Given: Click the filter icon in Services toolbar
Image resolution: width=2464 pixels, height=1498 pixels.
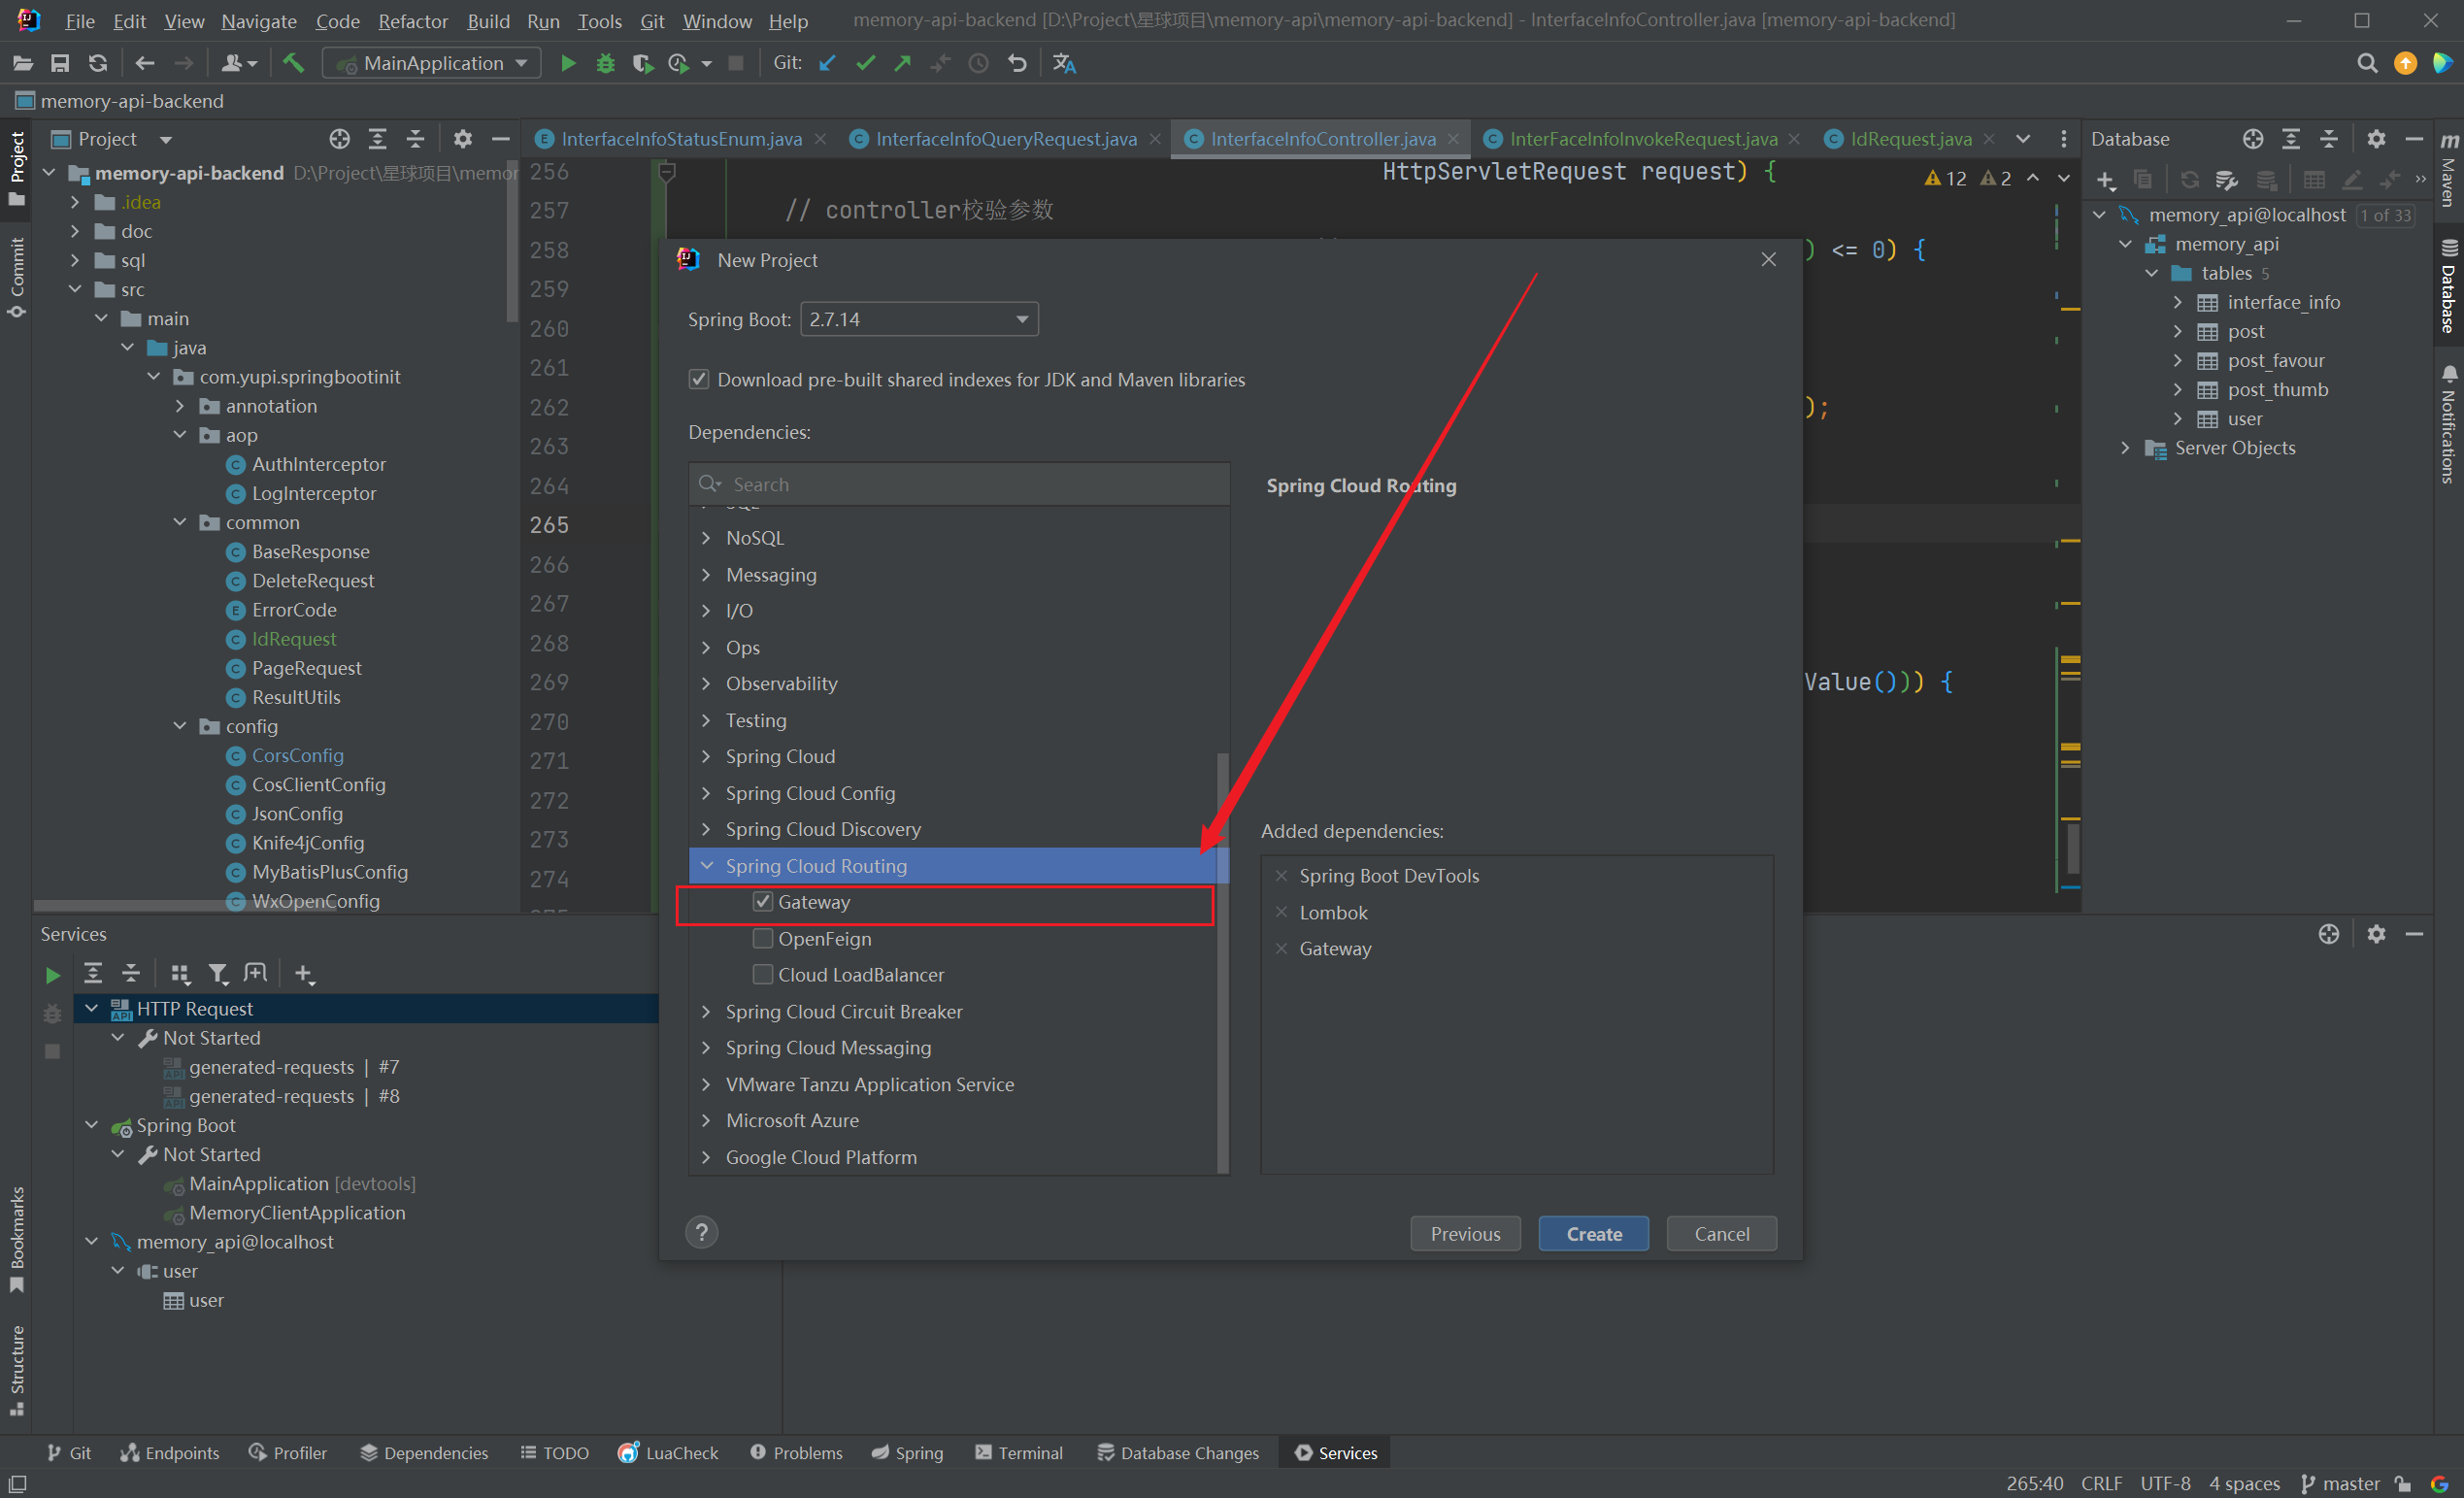Looking at the screenshot, I should coord(218,973).
